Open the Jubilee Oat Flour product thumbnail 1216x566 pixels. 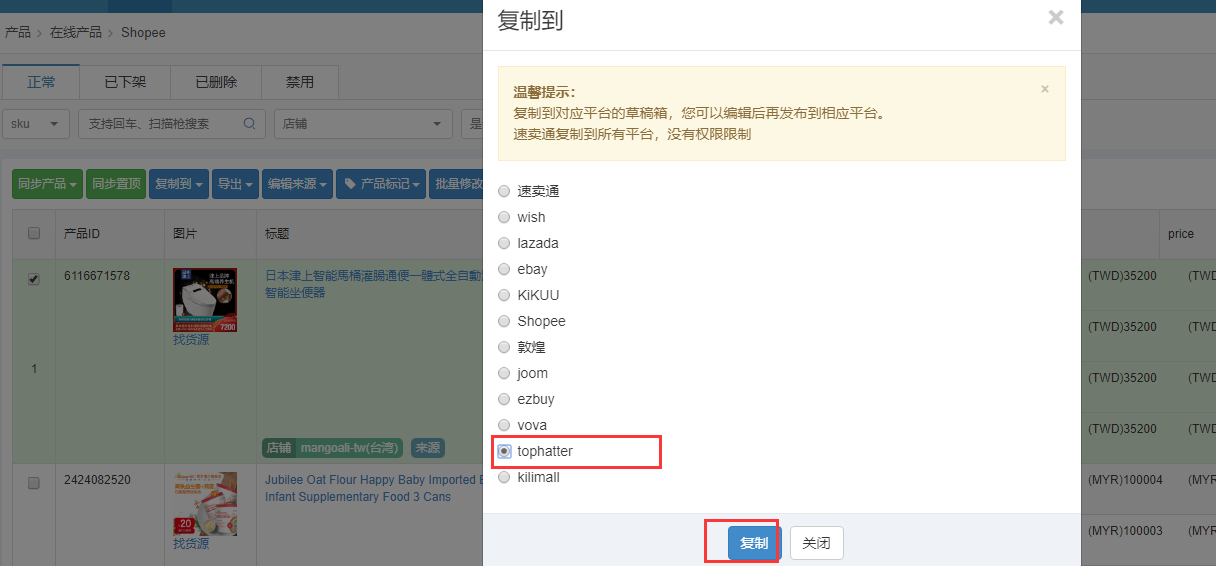pos(205,504)
